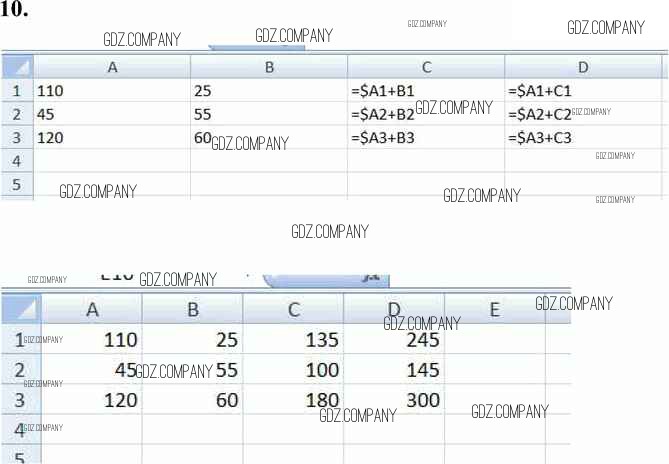Click the Select All corner of the top sheet
This screenshot has height=464, width=669.
pos(17,67)
